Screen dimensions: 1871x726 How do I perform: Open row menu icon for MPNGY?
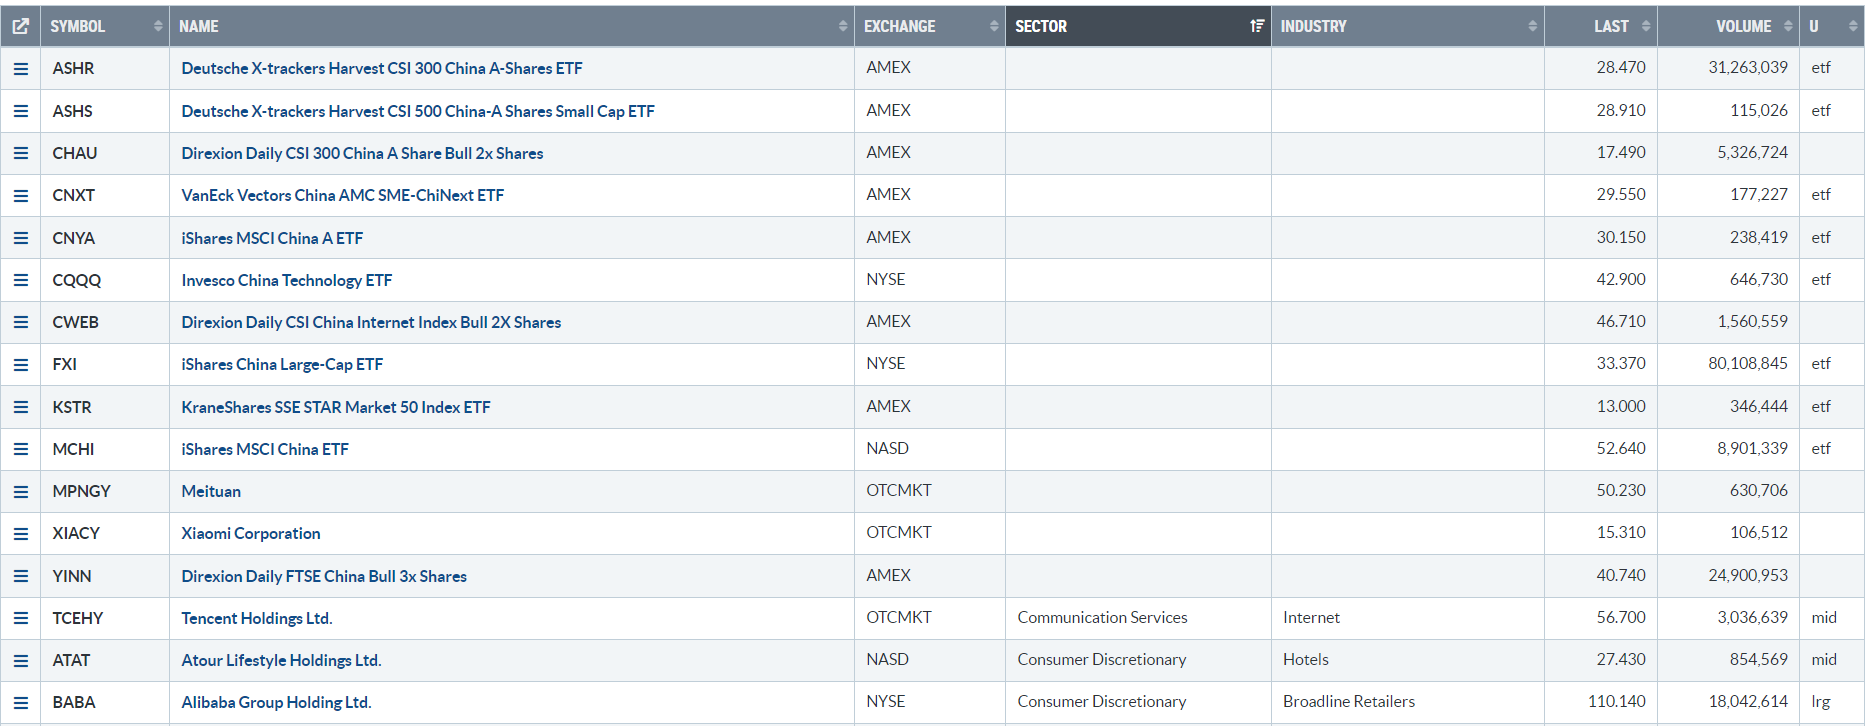coord(20,492)
